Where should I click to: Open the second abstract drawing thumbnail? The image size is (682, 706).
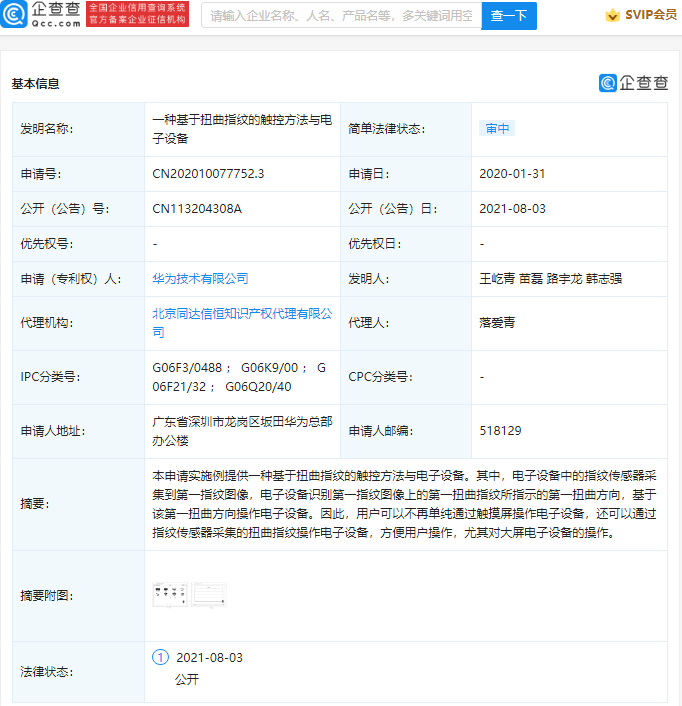(x=209, y=595)
